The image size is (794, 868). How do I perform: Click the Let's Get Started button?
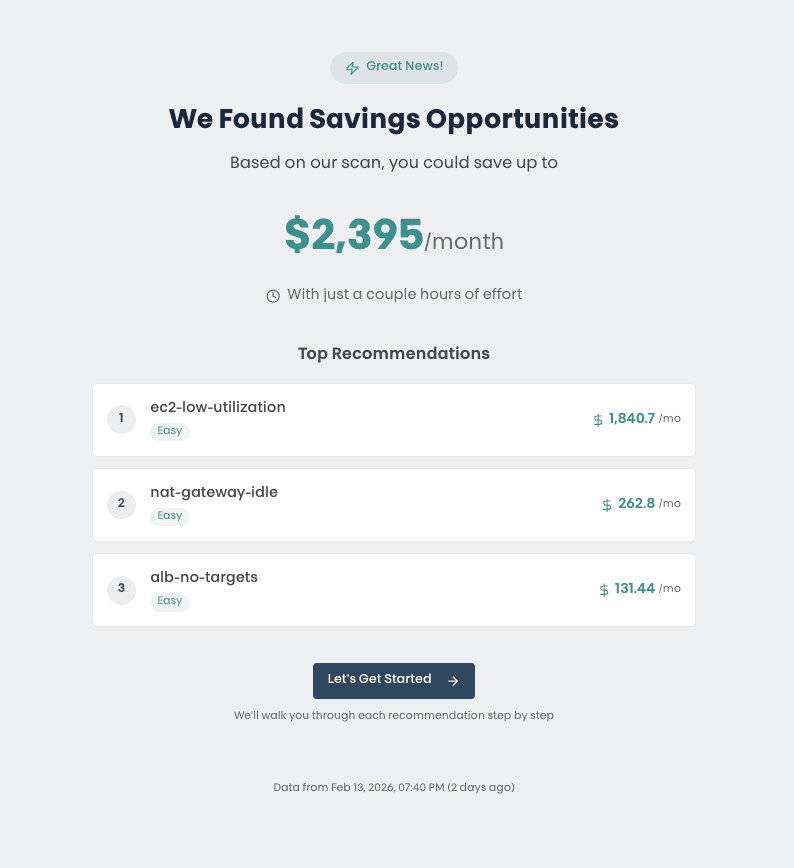pyautogui.click(x=394, y=680)
